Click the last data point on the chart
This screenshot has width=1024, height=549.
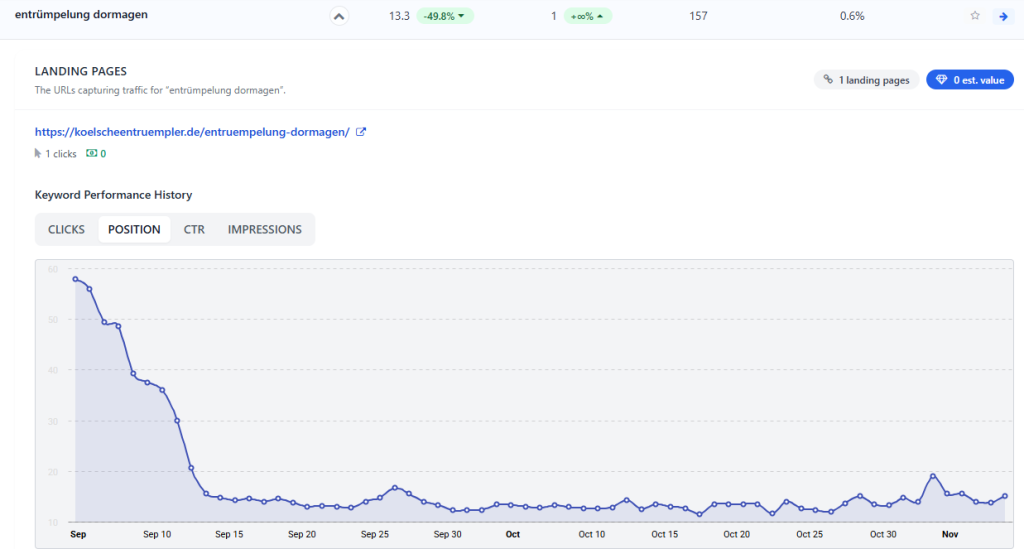1005,496
